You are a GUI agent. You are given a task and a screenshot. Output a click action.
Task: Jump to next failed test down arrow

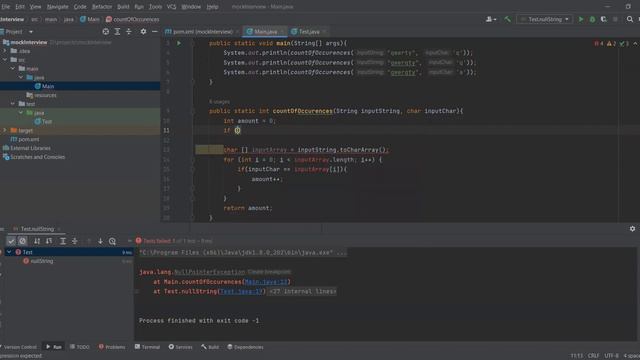100,241
